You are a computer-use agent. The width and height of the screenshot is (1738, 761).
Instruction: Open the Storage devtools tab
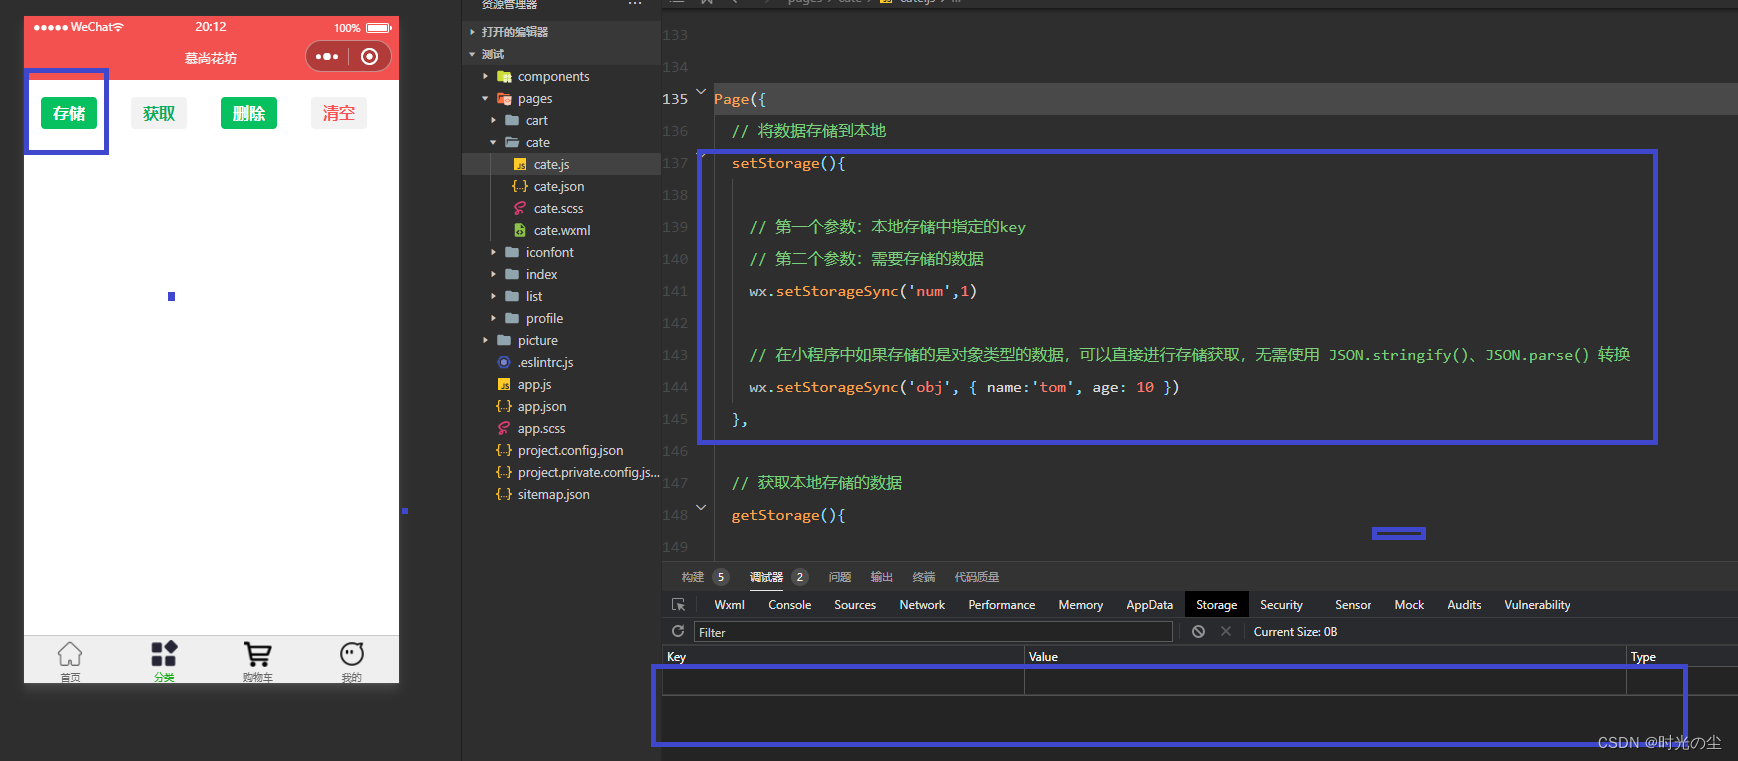point(1217,605)
